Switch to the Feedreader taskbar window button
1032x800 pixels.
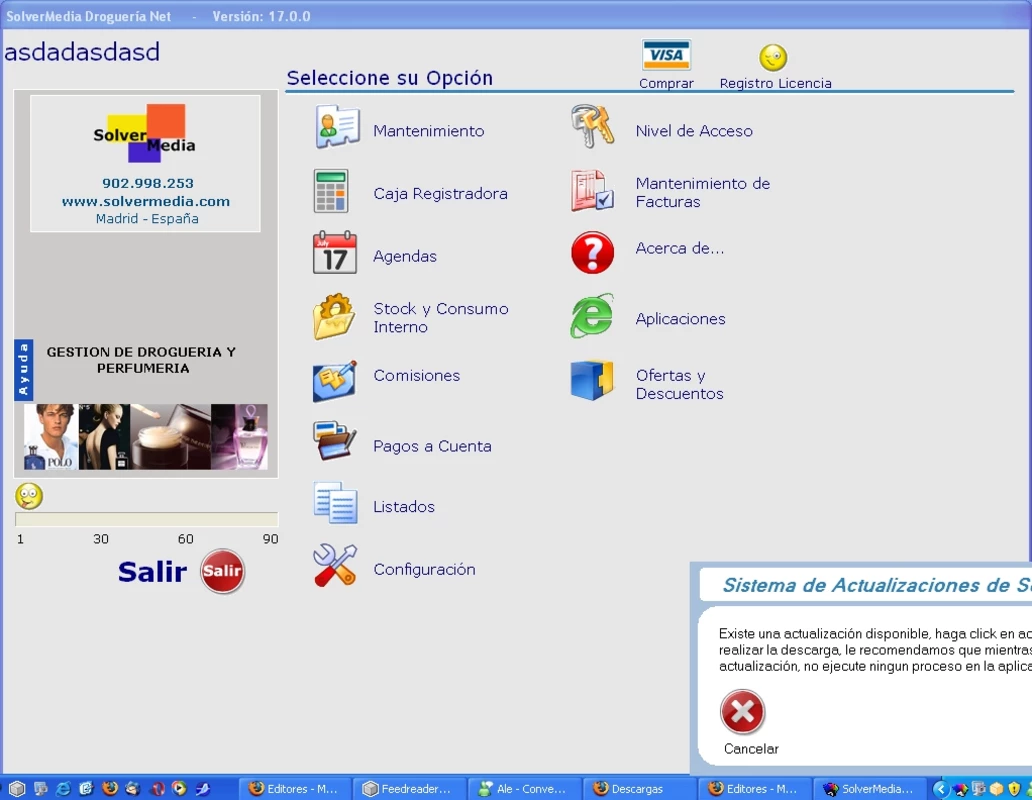tap(408, 788)
